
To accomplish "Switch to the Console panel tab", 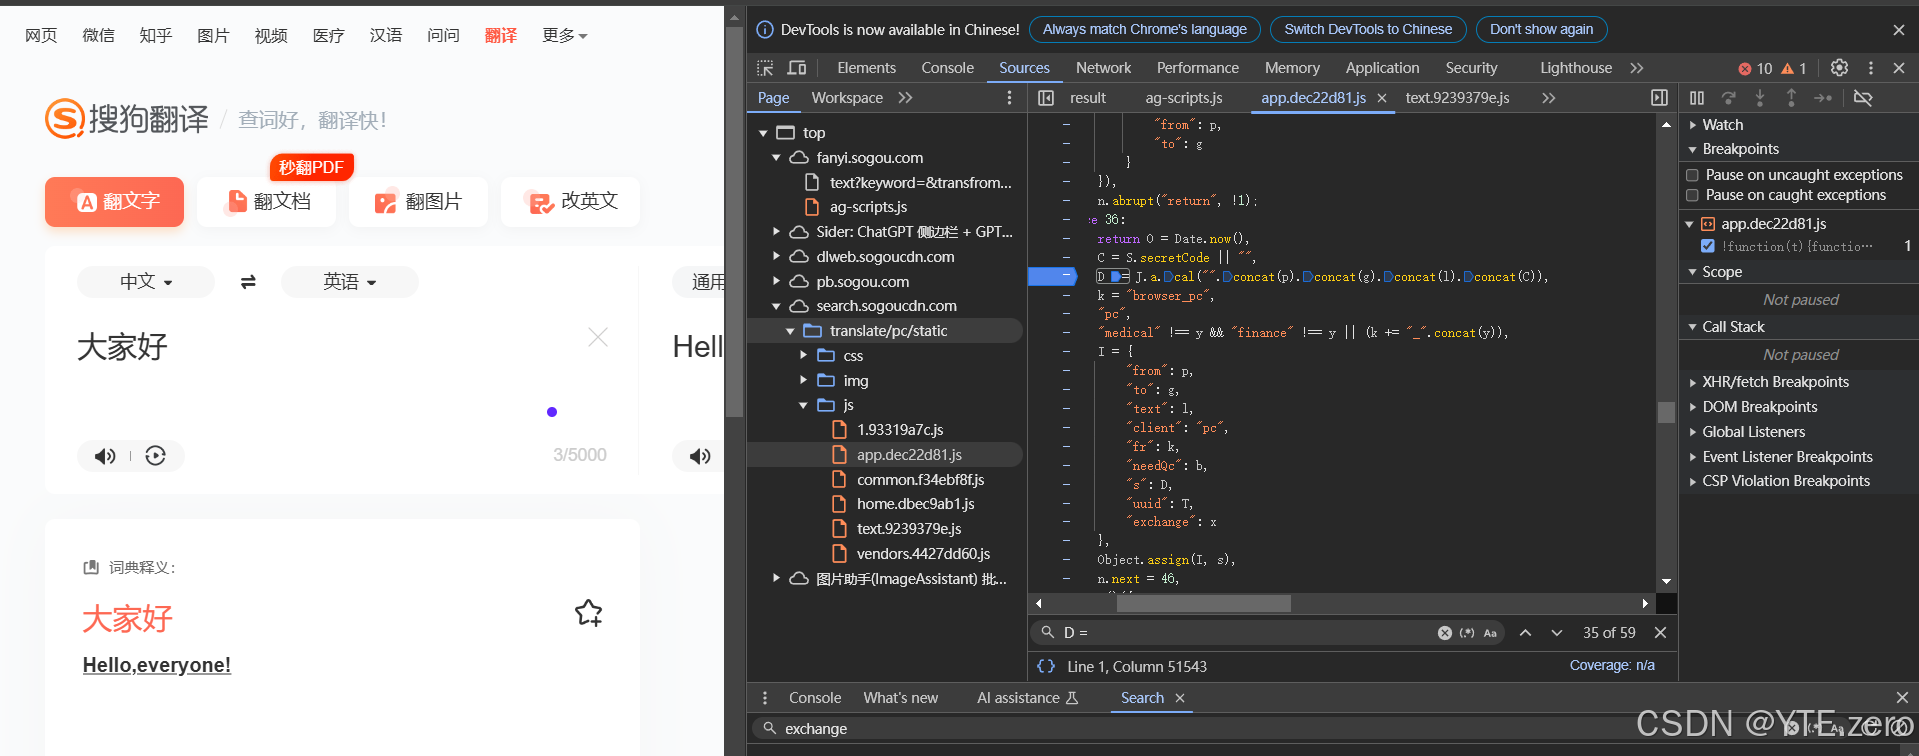I will [947, 68].
